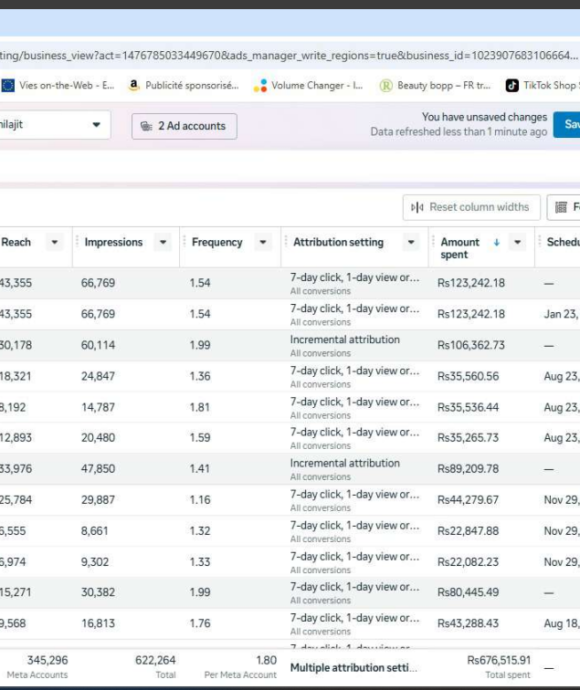Click the 1.16 frequency cell
The width and height of the screenshot is (580, 690).
coord(200,500)
